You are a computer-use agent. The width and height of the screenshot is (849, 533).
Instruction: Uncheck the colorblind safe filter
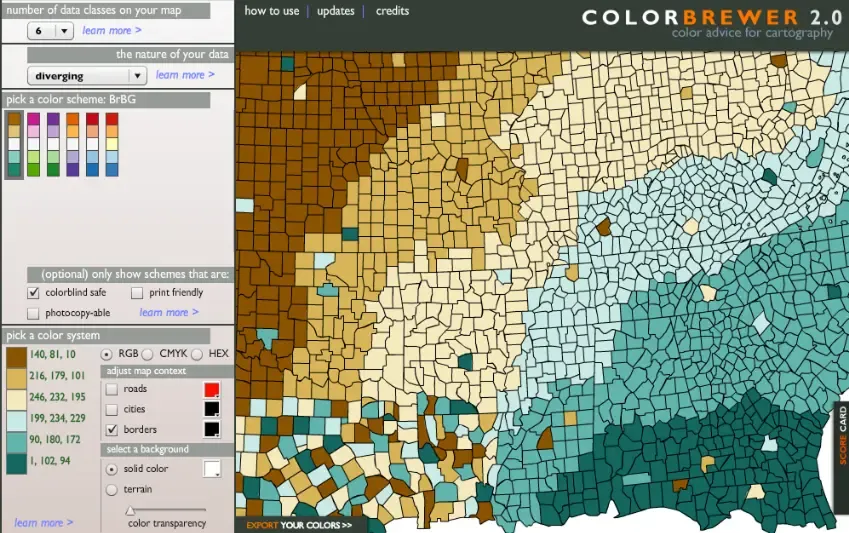pos(33,293)
